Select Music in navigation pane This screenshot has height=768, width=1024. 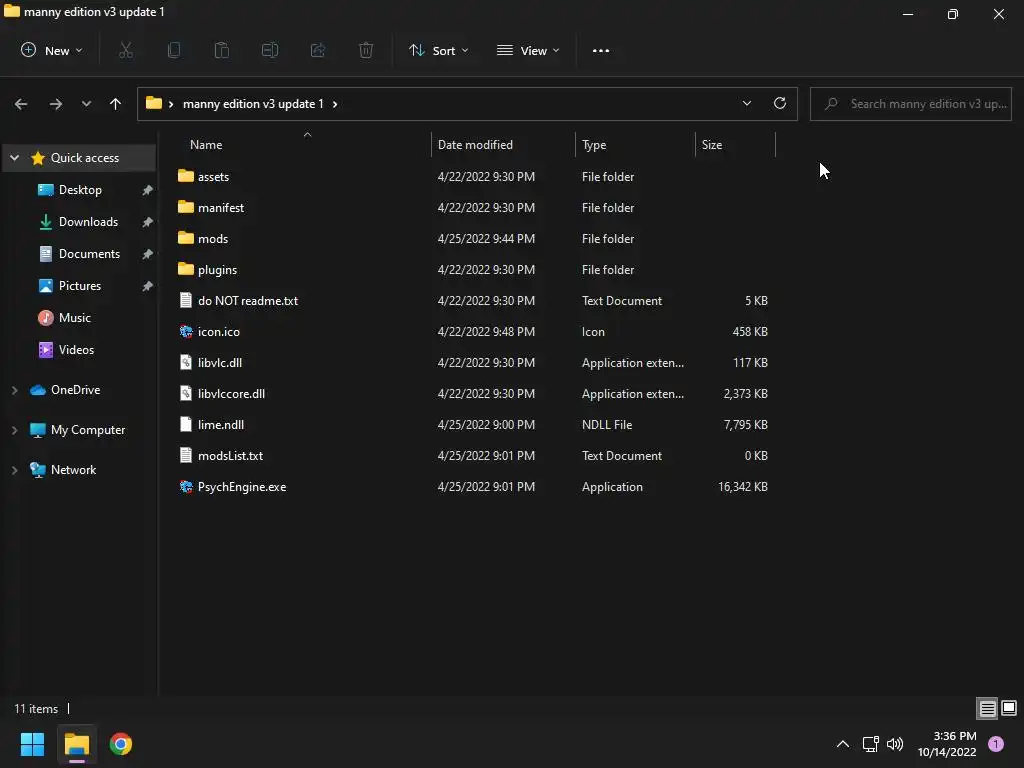pyautogui.click(x=74, y=318)
